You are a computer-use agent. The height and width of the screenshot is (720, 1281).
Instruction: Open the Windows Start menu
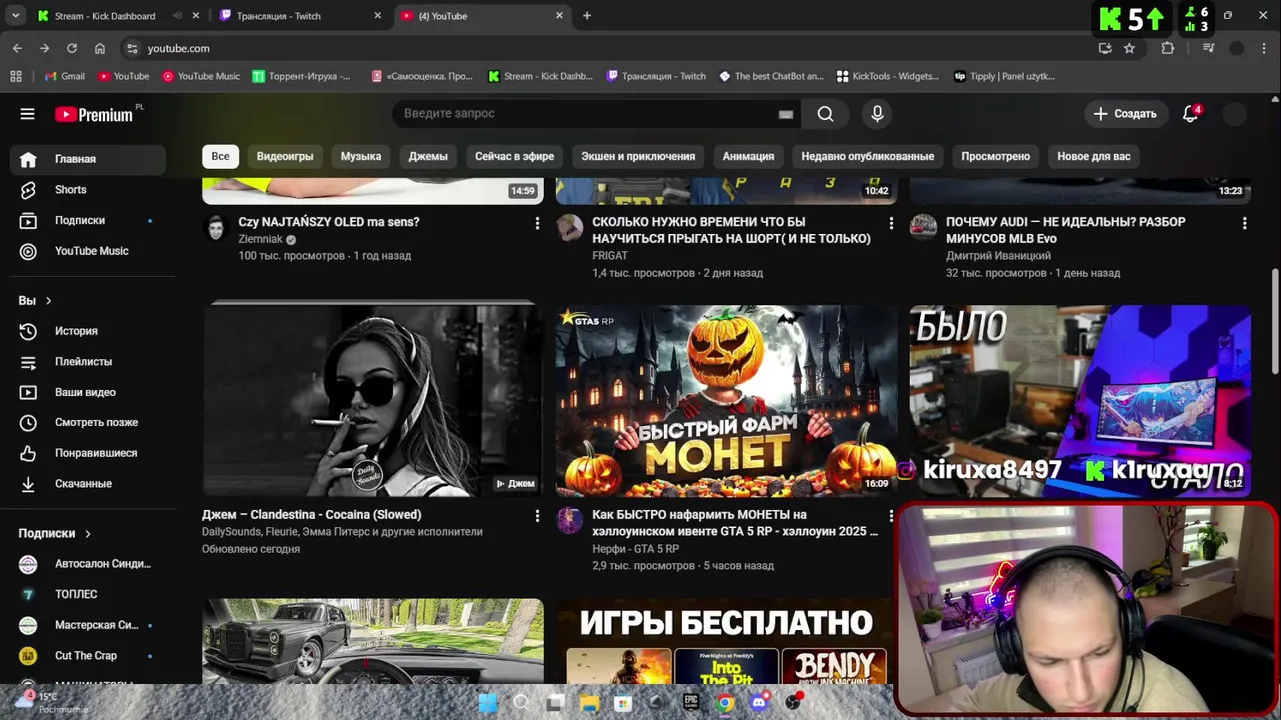pos(487,703)
